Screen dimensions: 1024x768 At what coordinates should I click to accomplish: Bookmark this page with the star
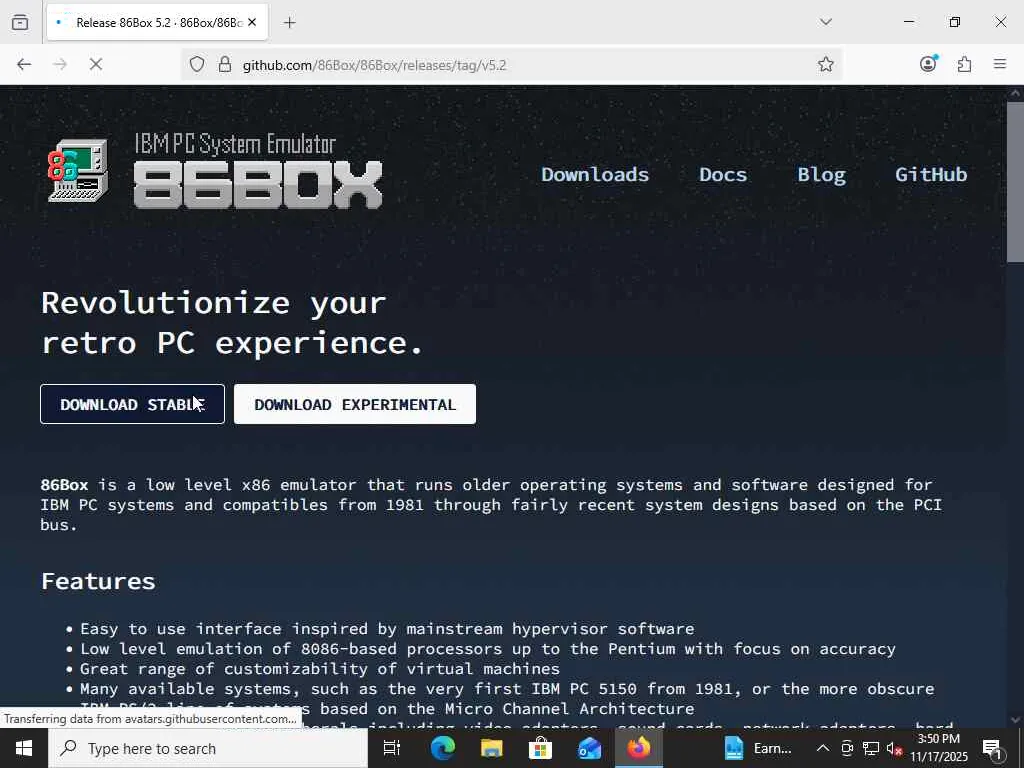(825, 64)
